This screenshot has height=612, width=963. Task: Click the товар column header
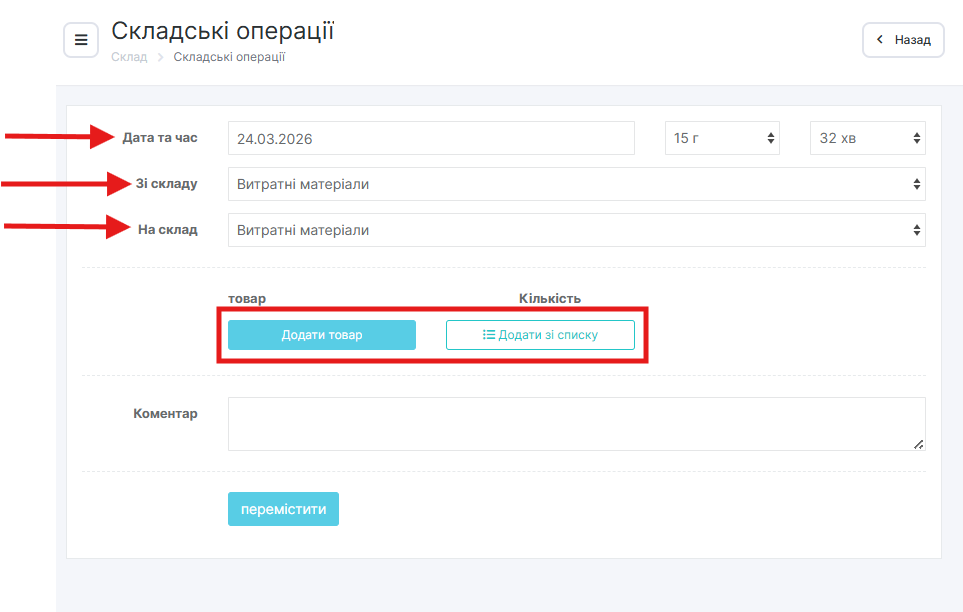pos(247,298)
